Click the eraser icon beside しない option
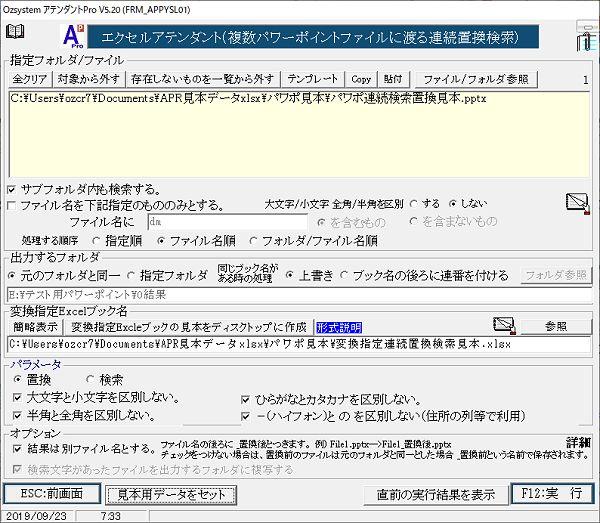Image resolution: width=600 pixels, height=523 pixels. pos(578,204)
